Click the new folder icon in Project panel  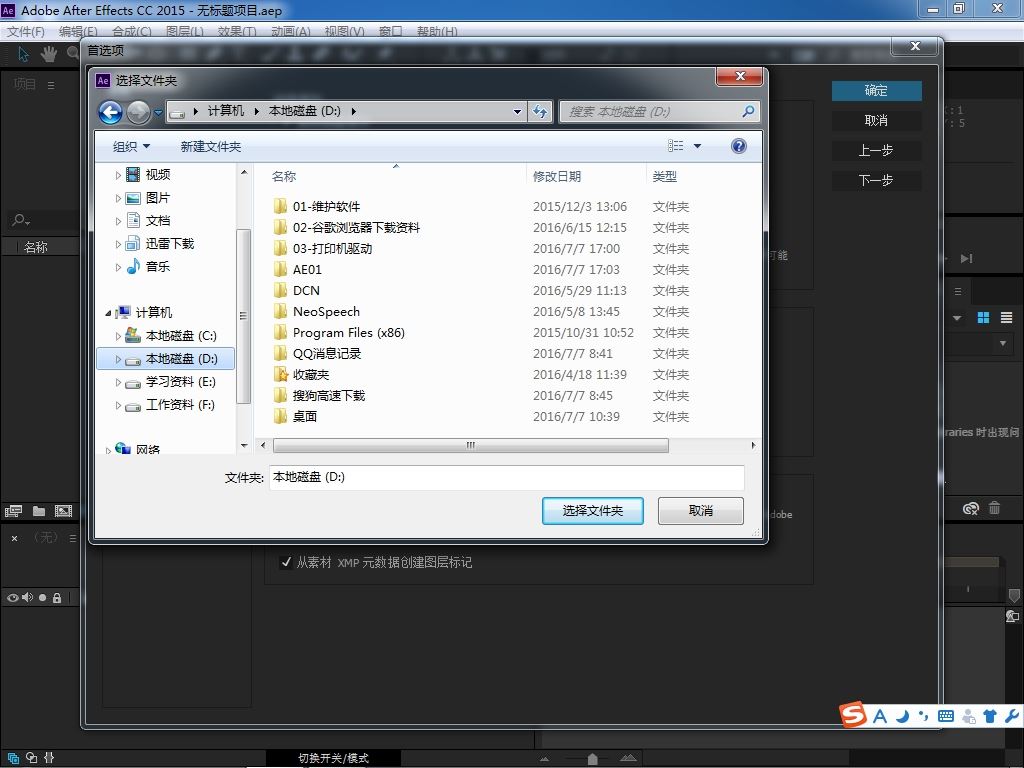point(39,511)
